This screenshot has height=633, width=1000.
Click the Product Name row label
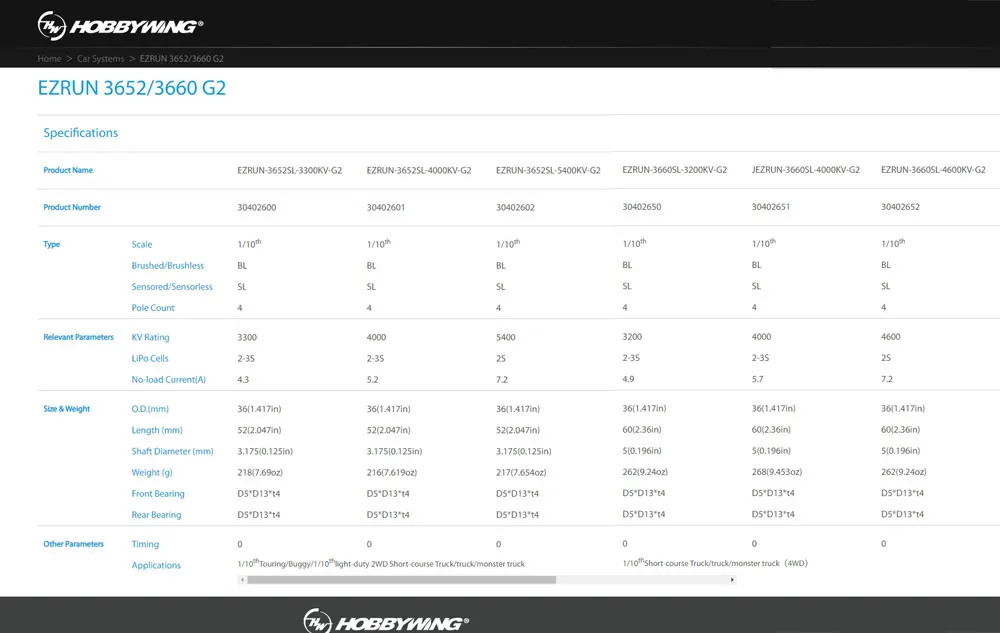point(68,170)
